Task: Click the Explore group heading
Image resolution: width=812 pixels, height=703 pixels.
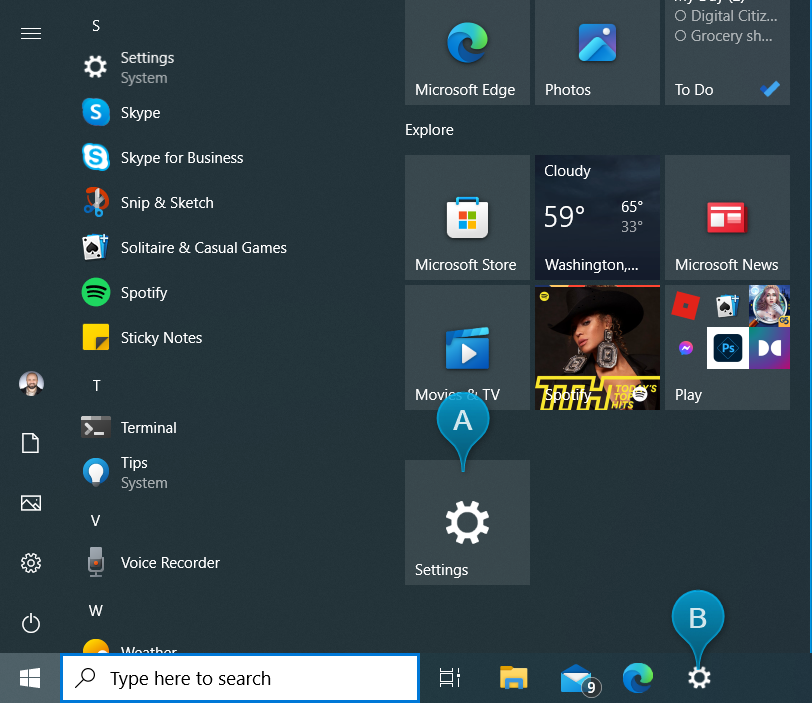Action: point(429,130)
